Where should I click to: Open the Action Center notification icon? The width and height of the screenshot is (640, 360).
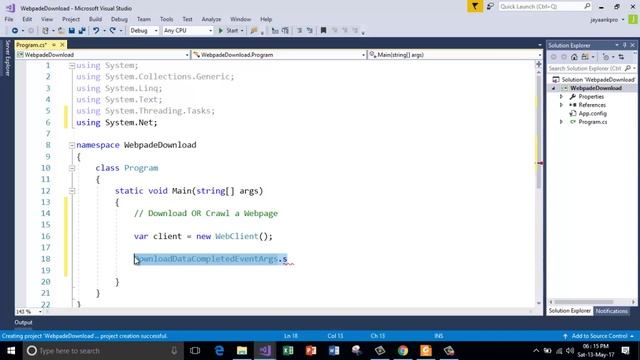pyautogui.click(x=625, y=351)
